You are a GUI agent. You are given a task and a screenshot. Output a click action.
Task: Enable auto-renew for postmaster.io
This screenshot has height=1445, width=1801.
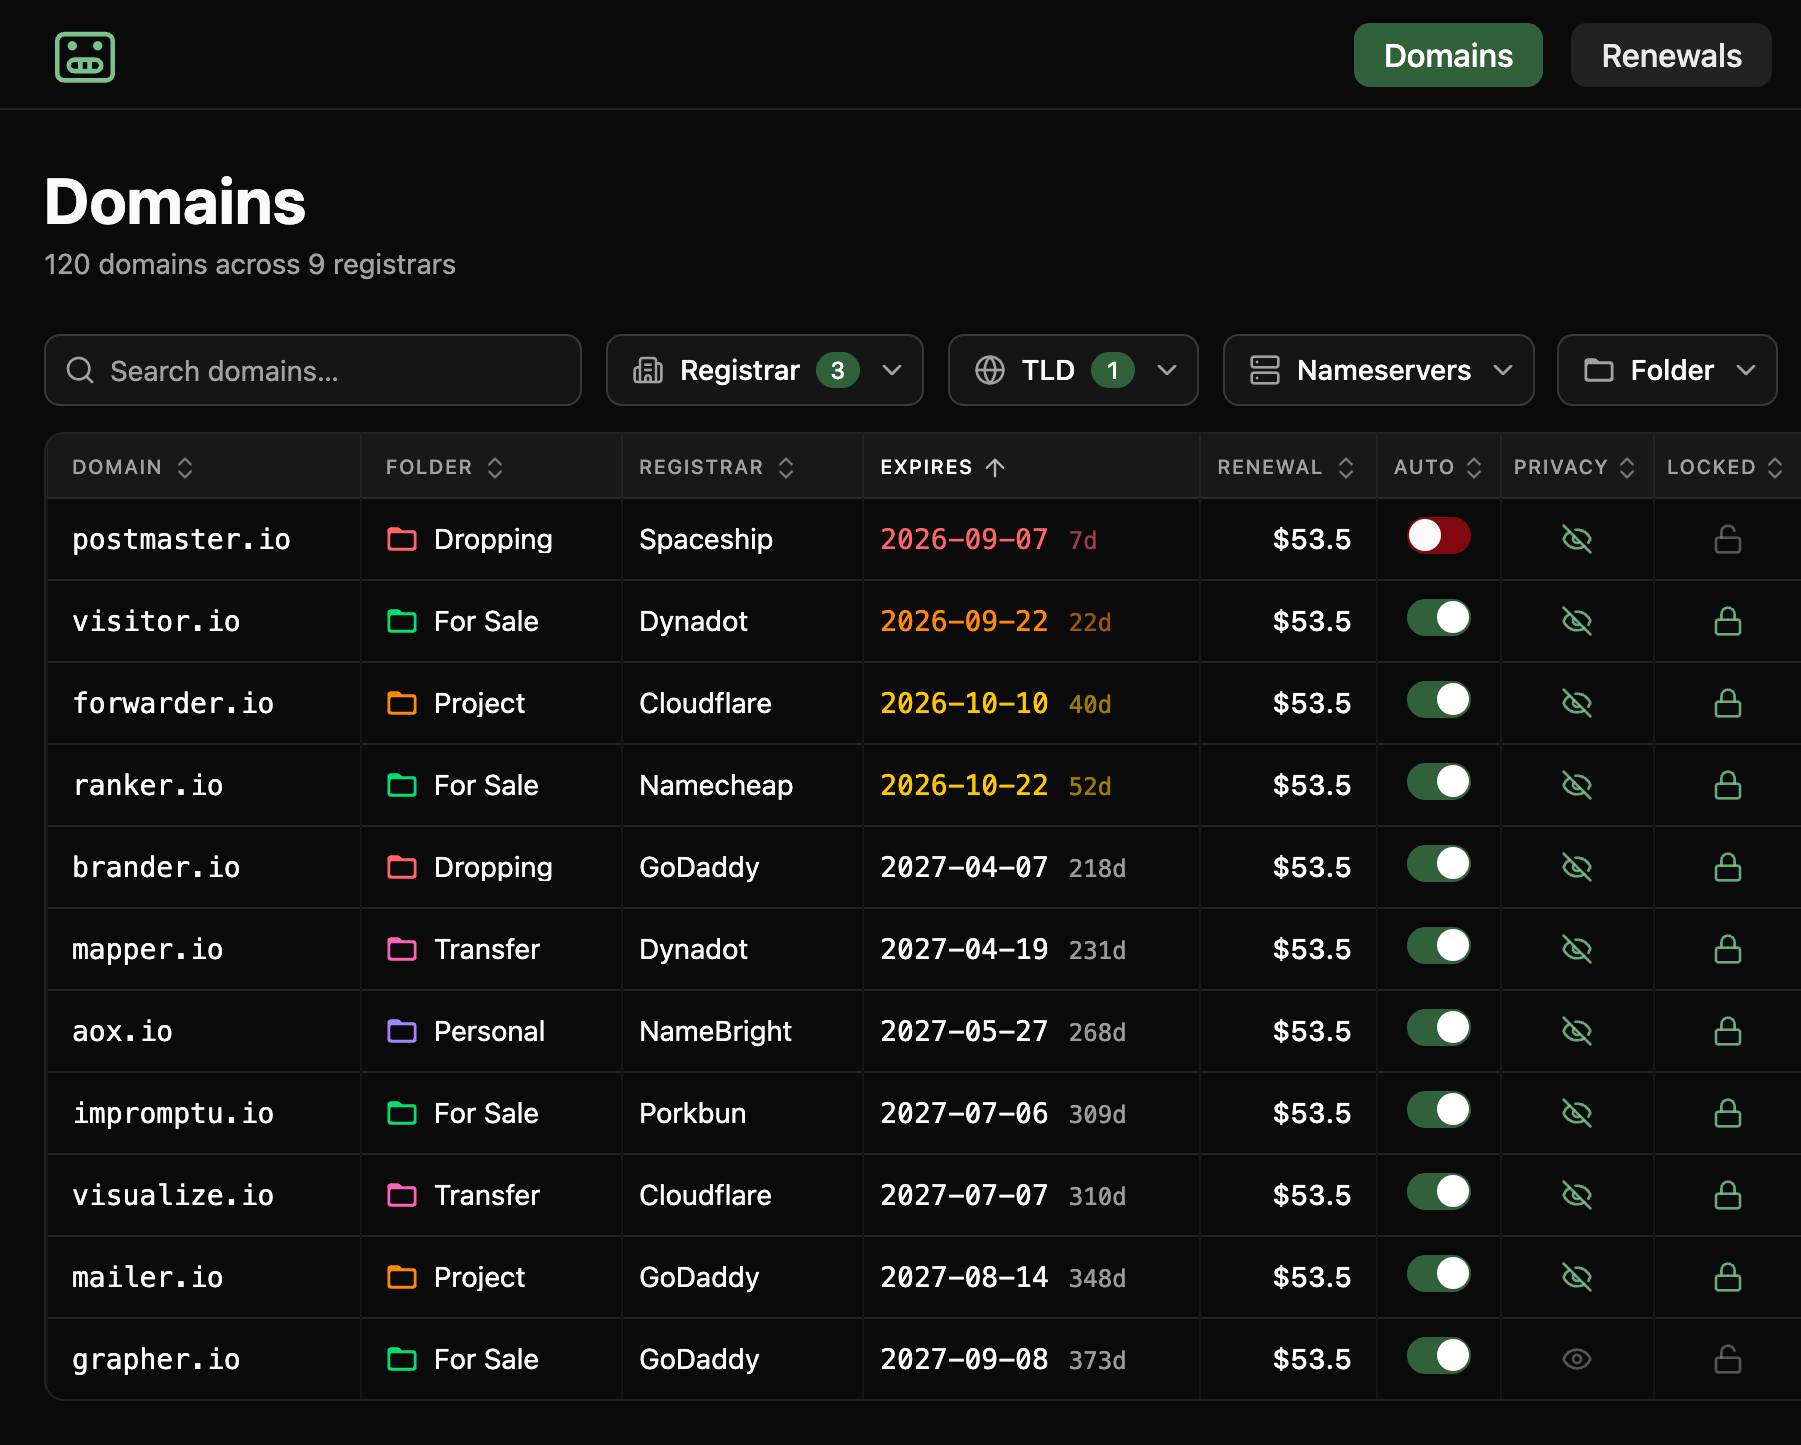point(1439,536)
